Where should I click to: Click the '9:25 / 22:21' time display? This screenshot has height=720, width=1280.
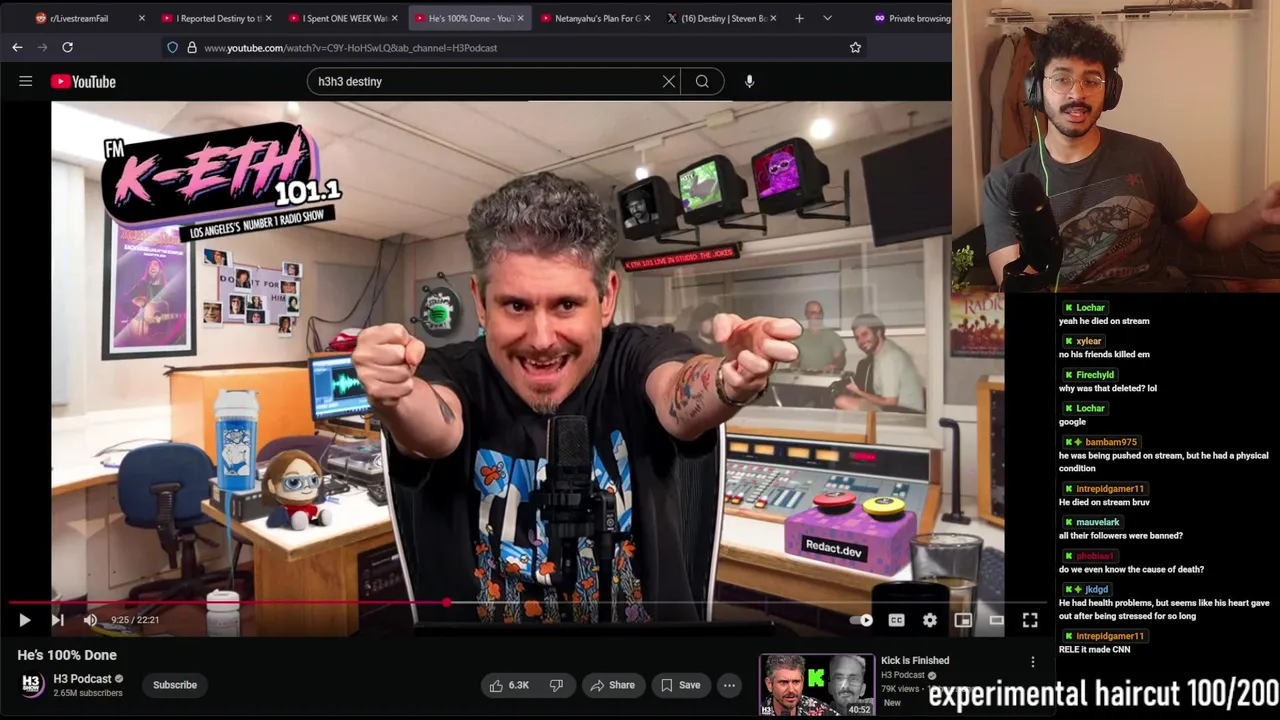point(135,620)
